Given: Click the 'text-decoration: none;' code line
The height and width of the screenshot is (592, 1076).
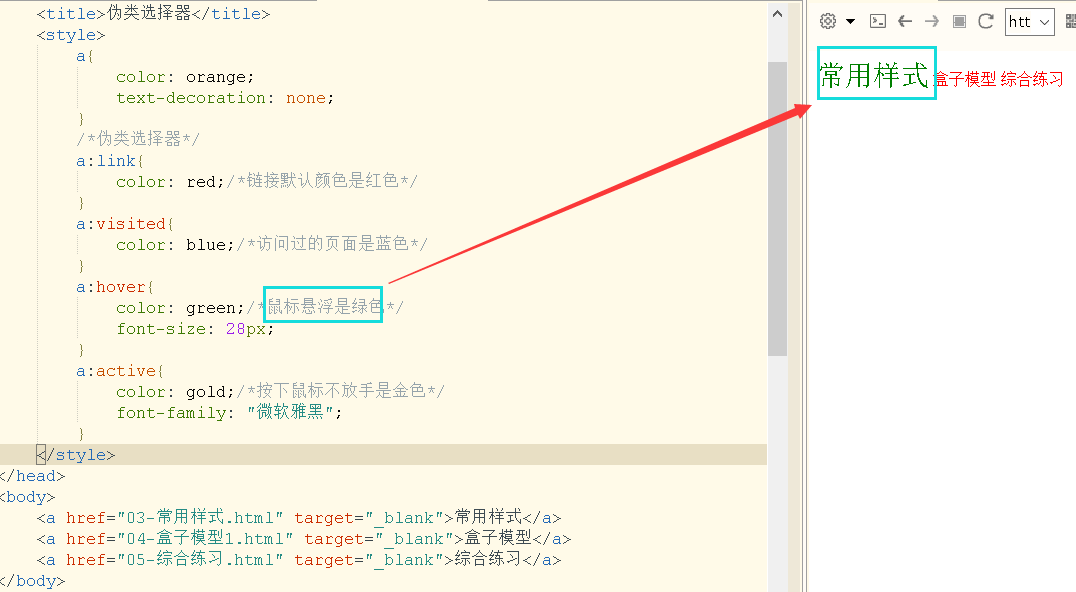Looking at the screenshot, I should 225,98.
